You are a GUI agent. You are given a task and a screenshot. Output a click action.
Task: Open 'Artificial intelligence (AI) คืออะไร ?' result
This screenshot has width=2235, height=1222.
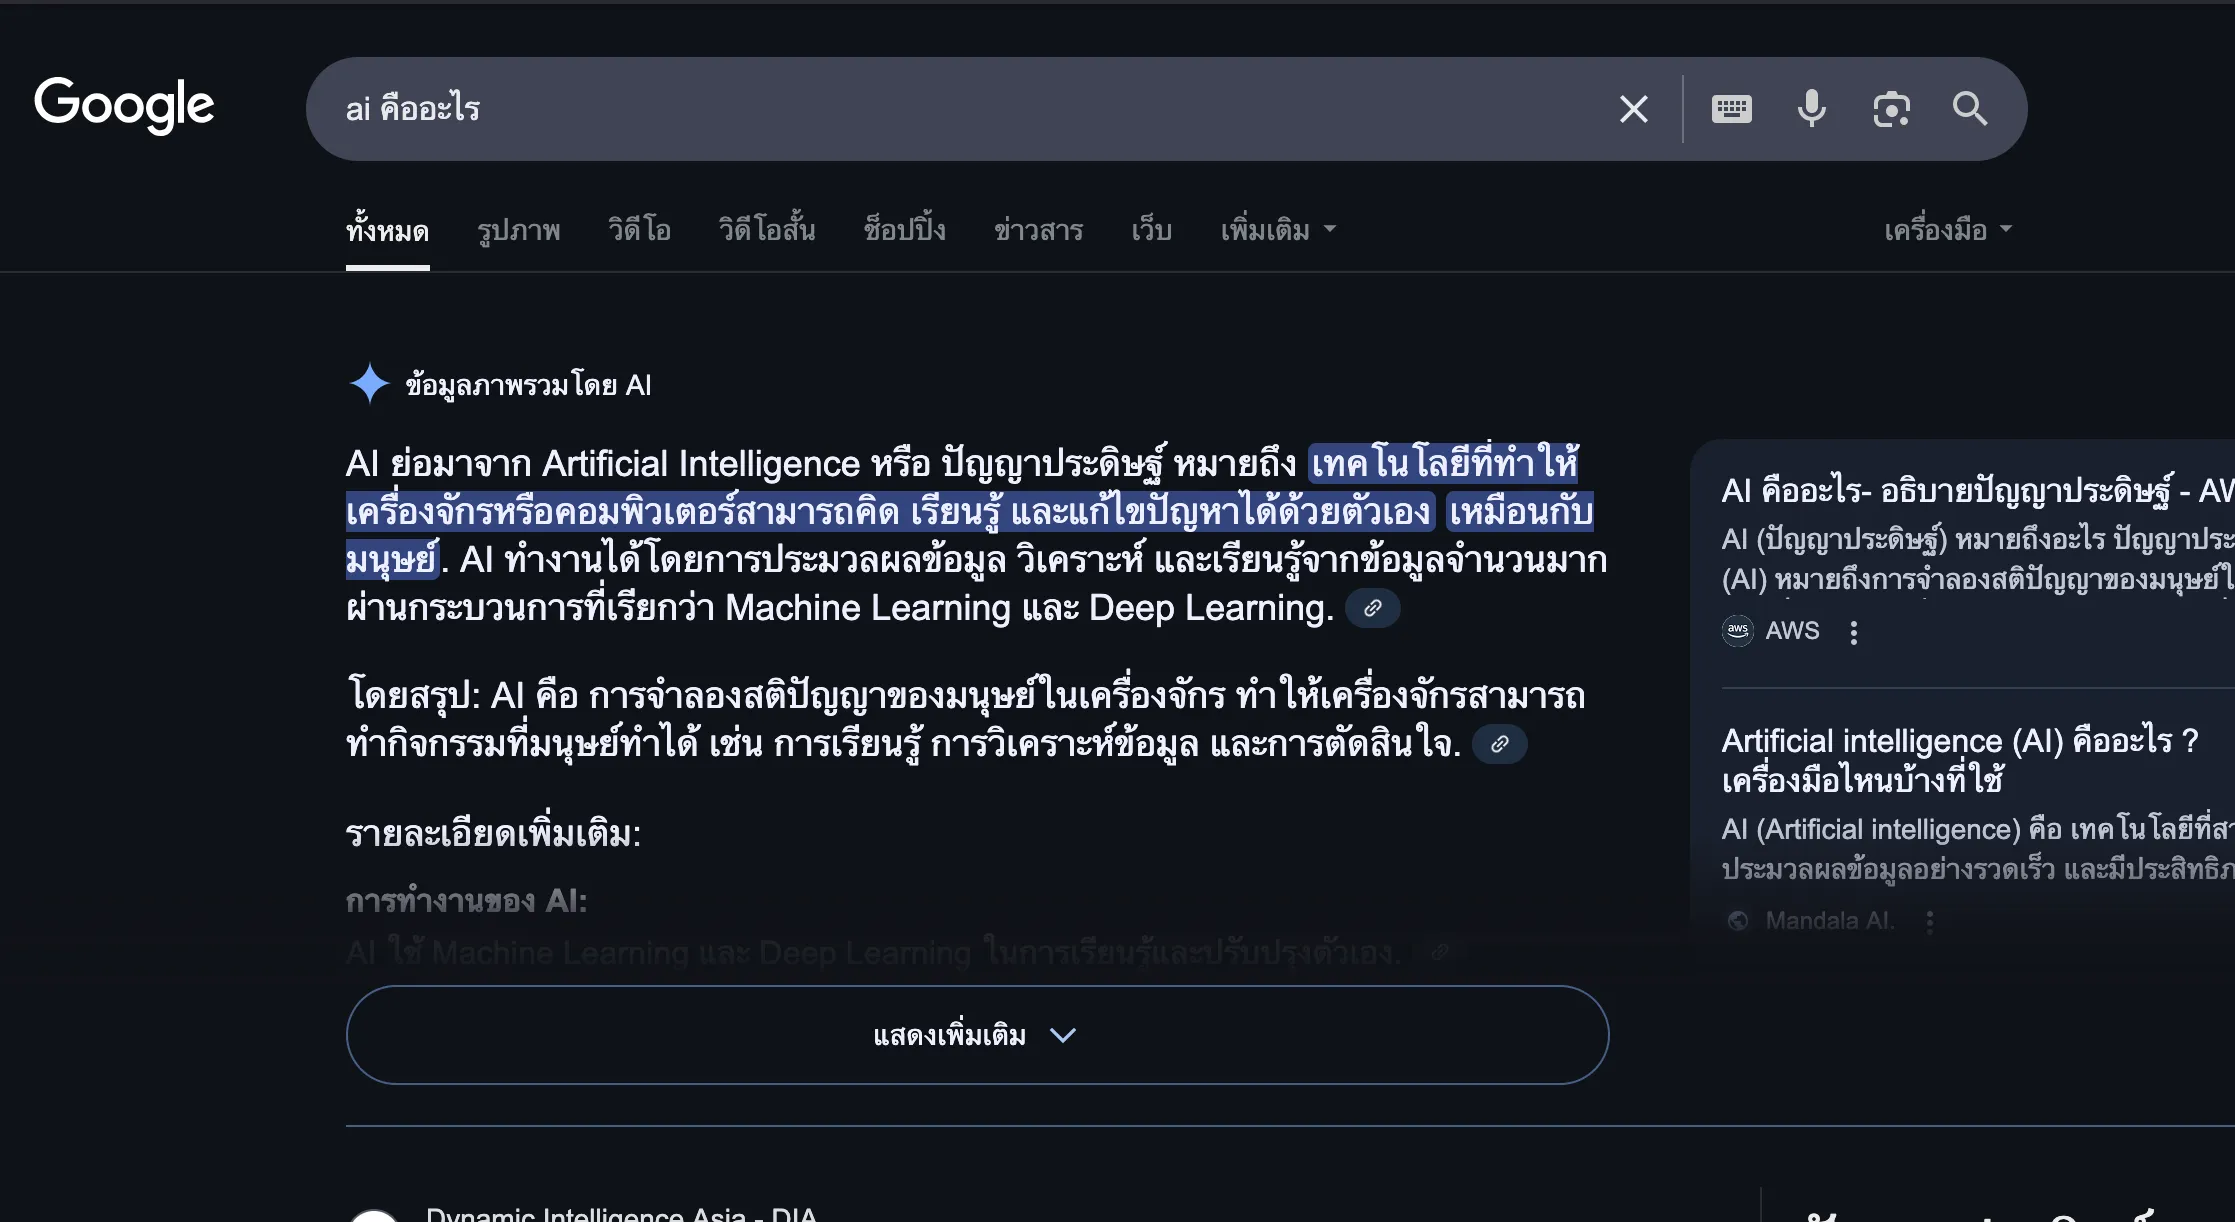(x=1960, y=760)
